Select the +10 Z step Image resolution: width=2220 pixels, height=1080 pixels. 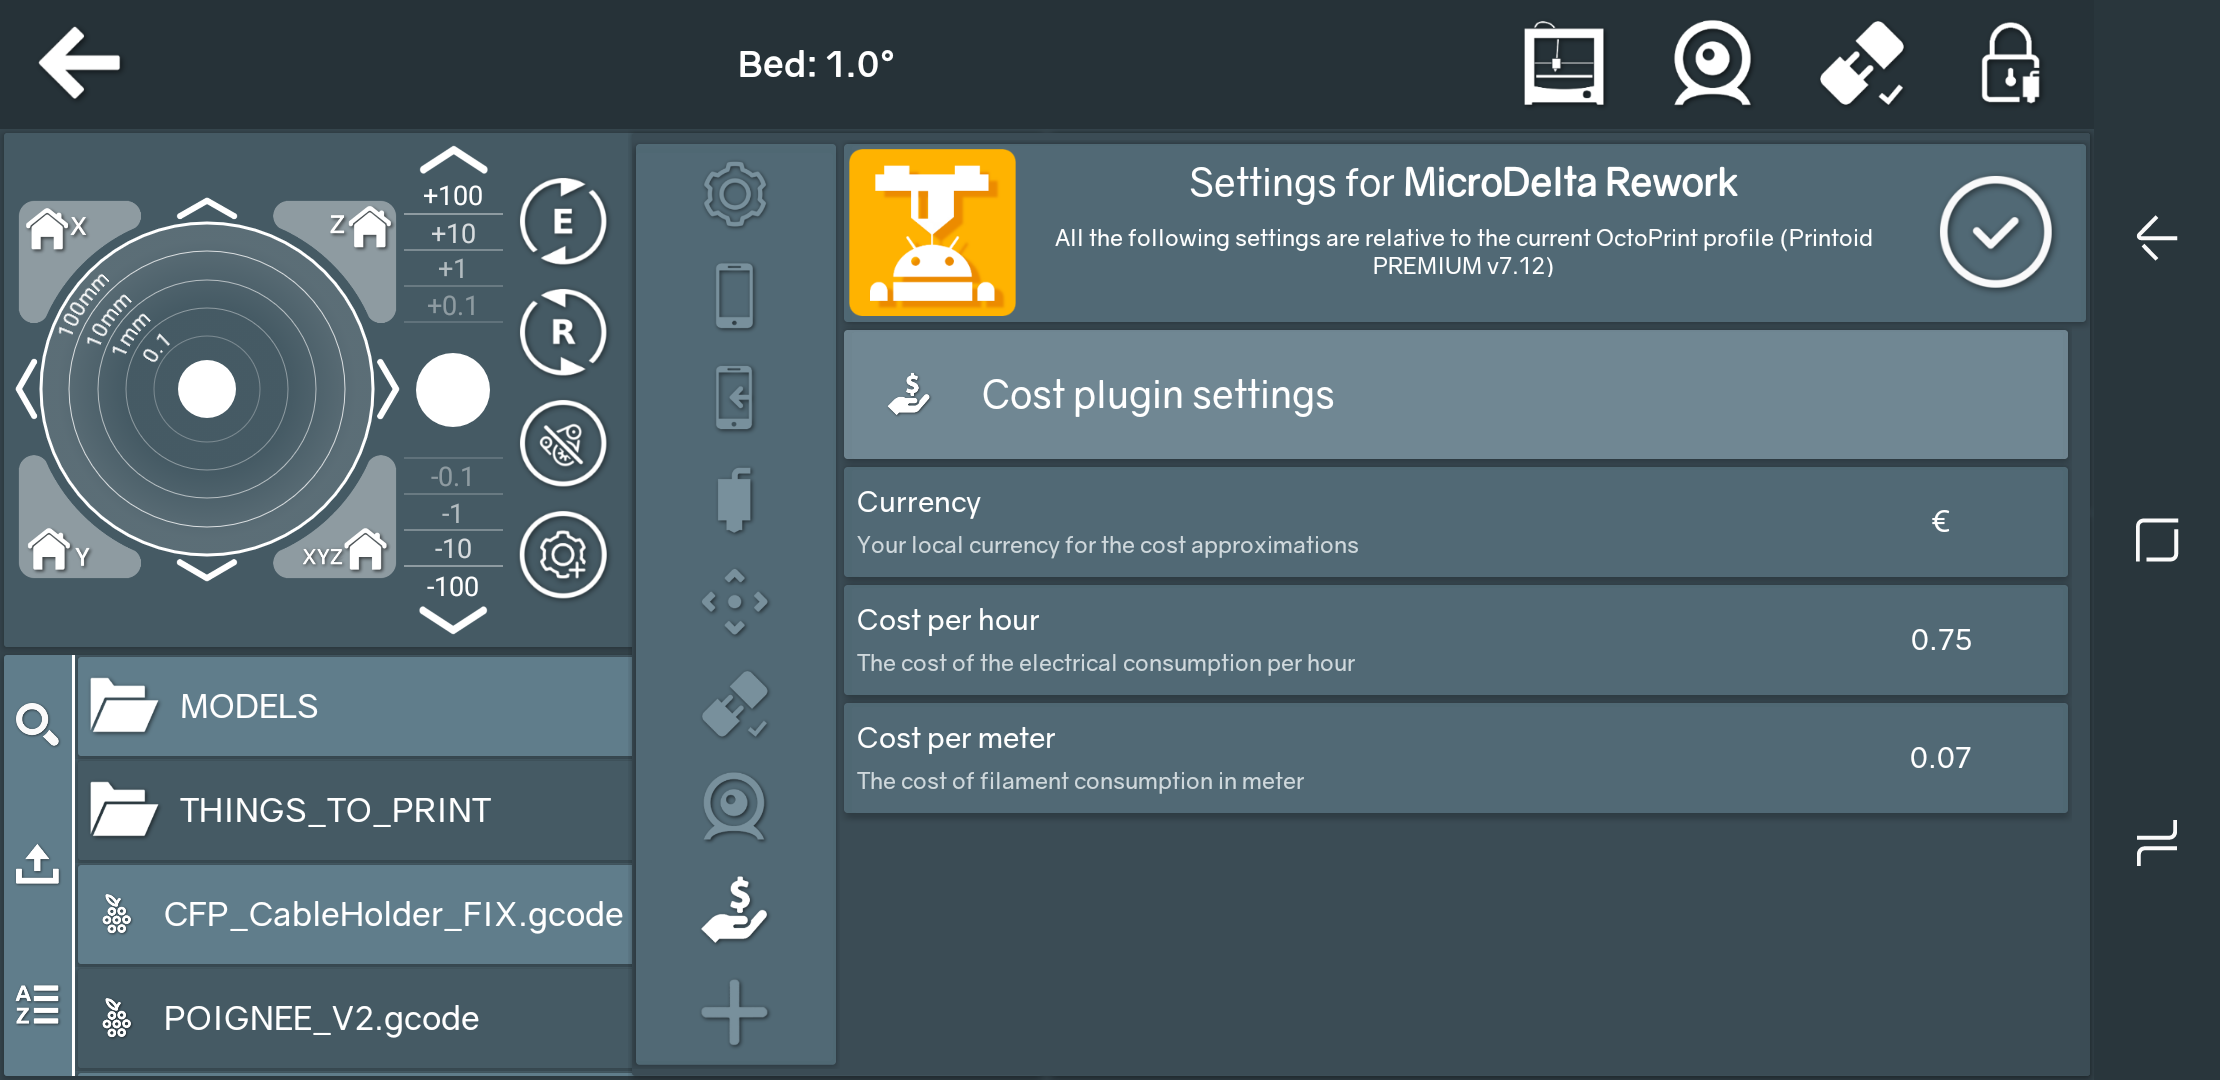pos(453,234)
